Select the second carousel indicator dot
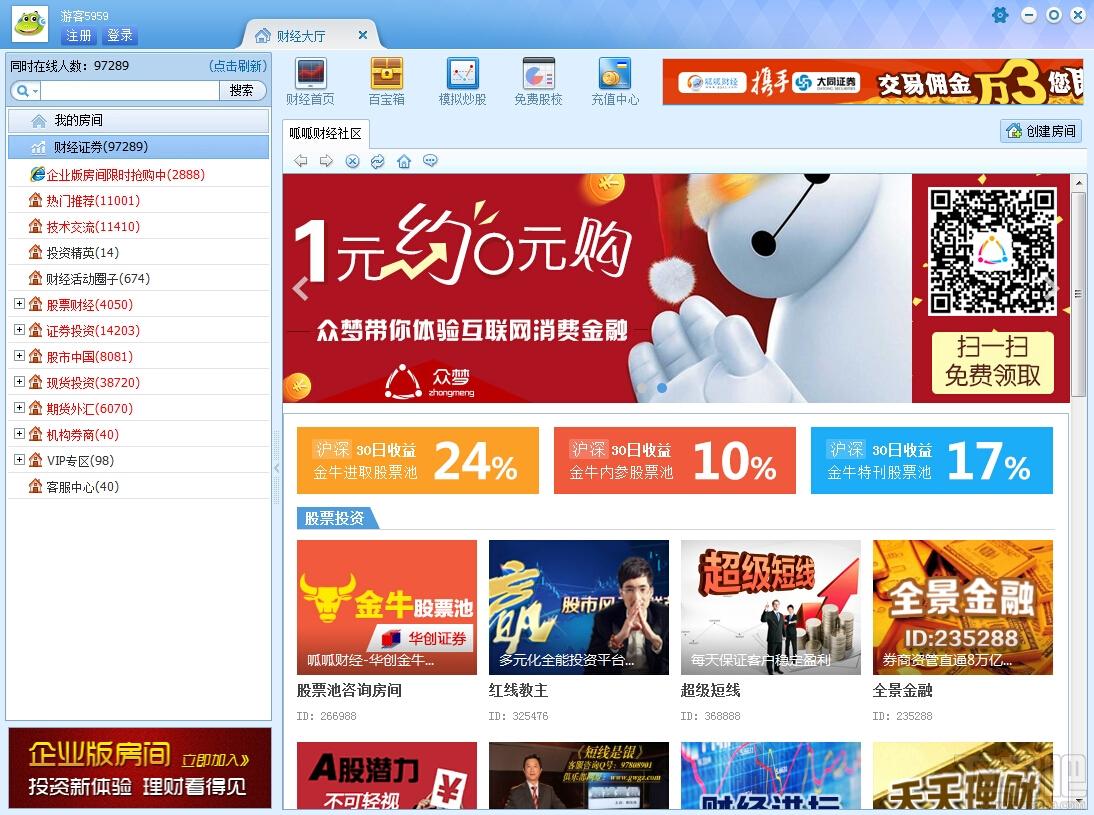 pos(661,388)
